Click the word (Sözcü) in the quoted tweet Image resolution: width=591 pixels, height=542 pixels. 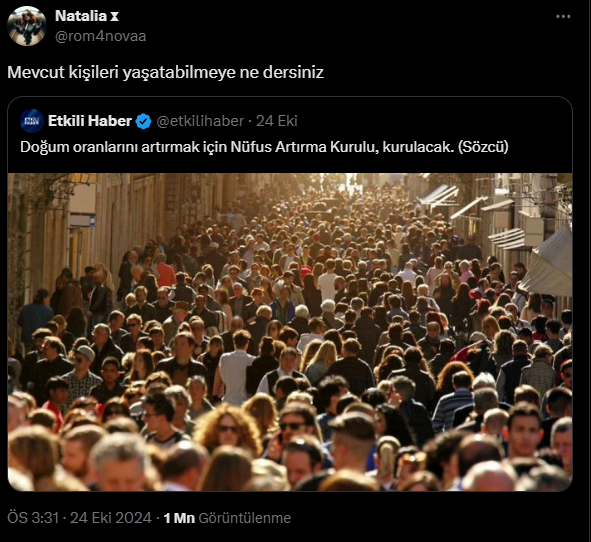coord(483,147)
